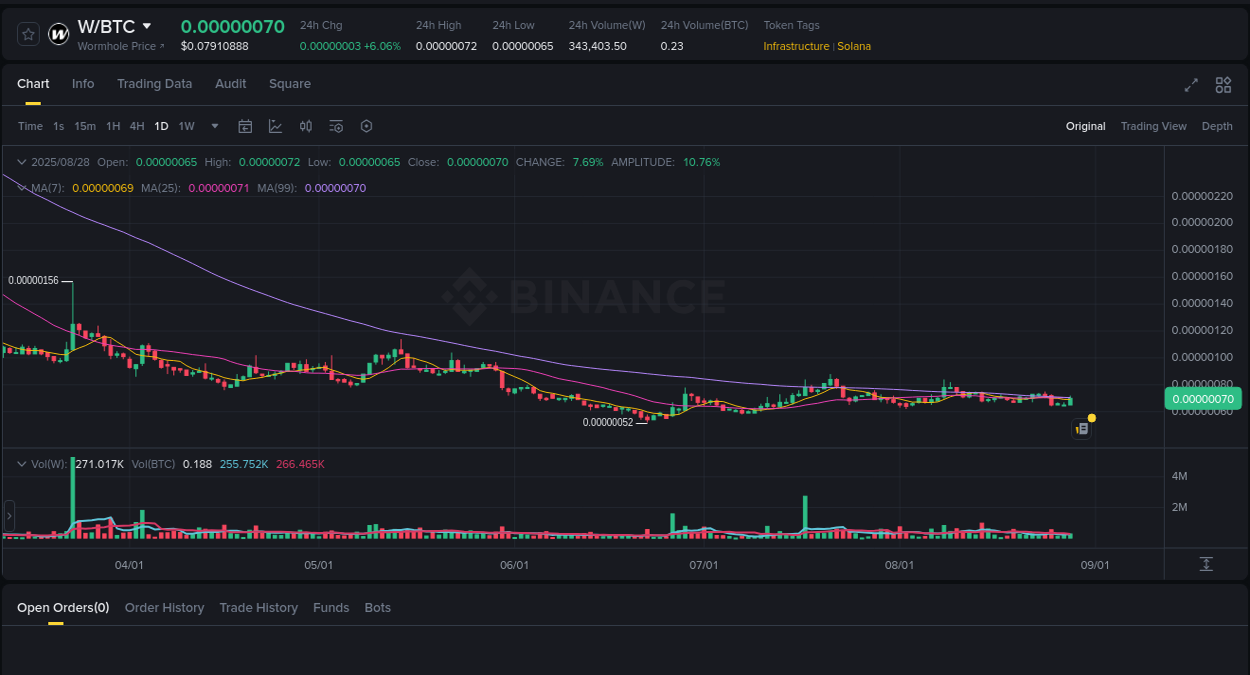The image size is (1250, 675).
Task: Open the extra time intervals dropdown
Action: click(x=214, y=126)
